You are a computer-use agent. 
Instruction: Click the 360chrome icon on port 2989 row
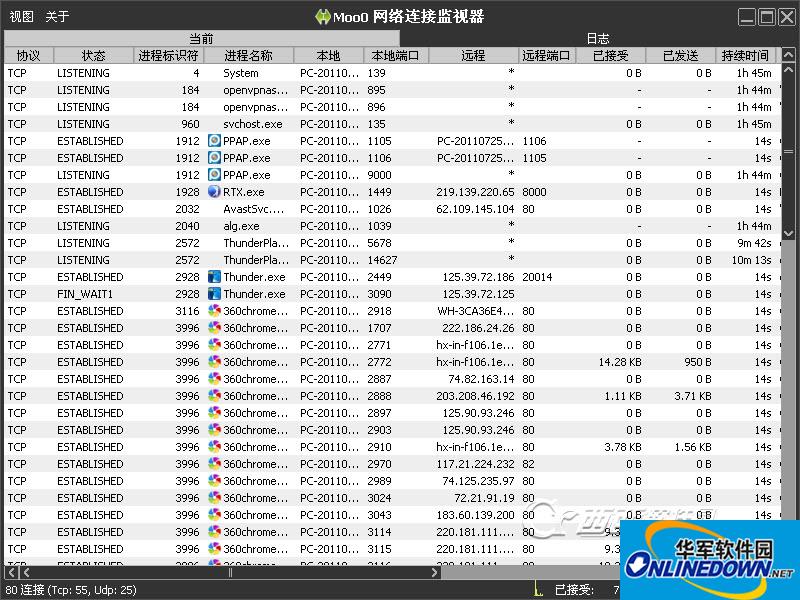pos(214,481)
